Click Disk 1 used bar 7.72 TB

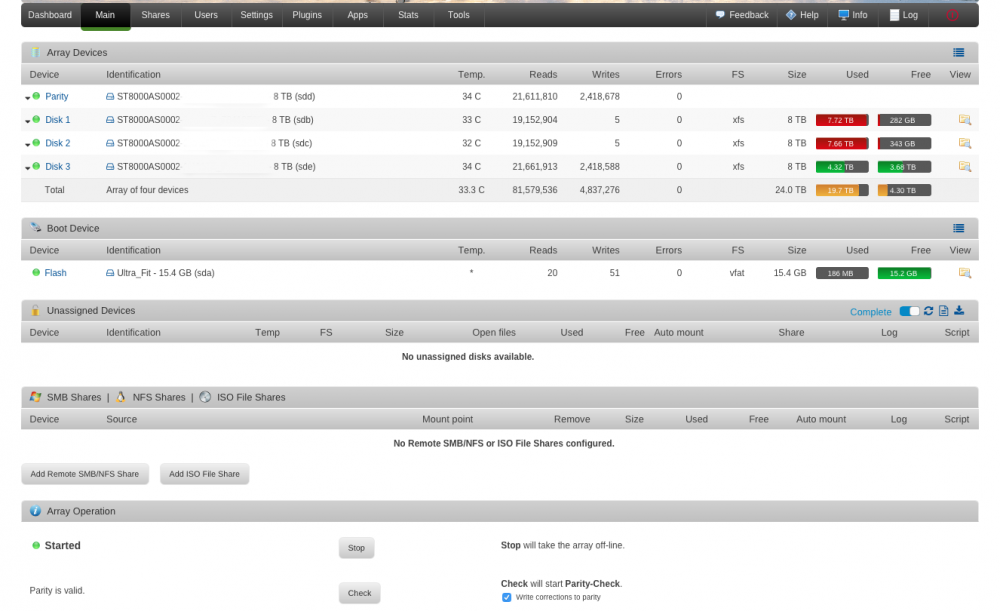(842, 120)
